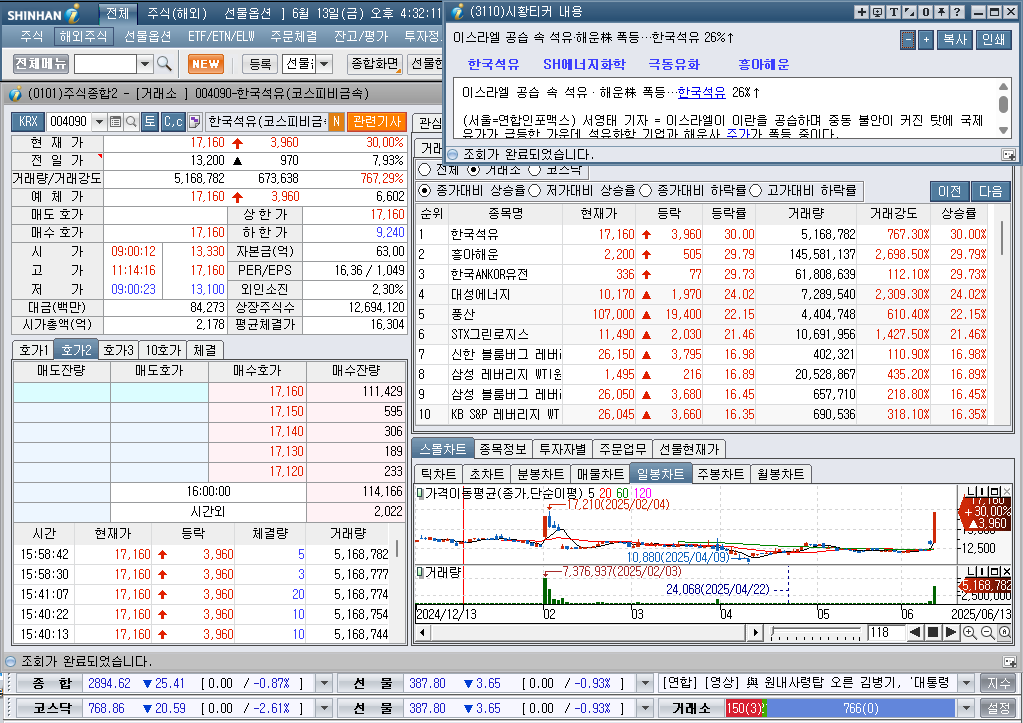Select 거래소 market radio button
The height and width of the screenshot is (723, 1023).
pos(474,170)
